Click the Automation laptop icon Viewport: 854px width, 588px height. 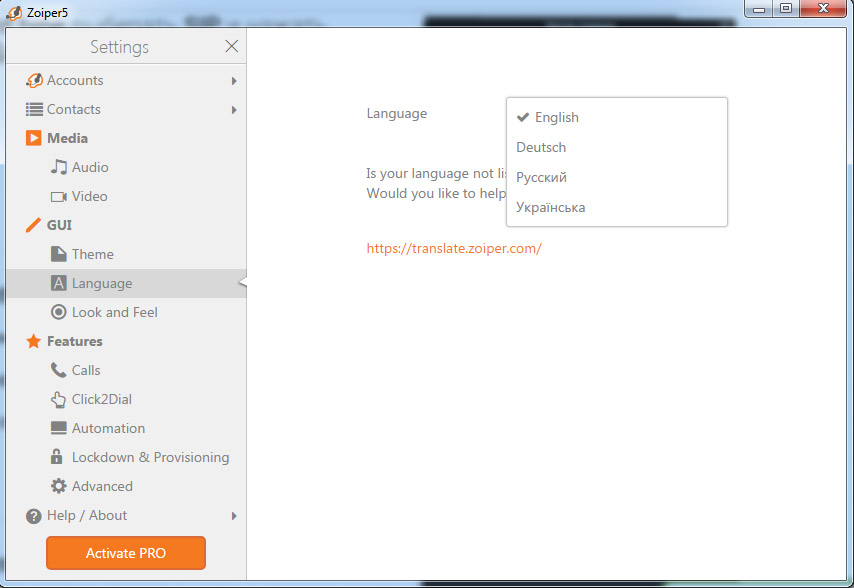tap(58, 428)
